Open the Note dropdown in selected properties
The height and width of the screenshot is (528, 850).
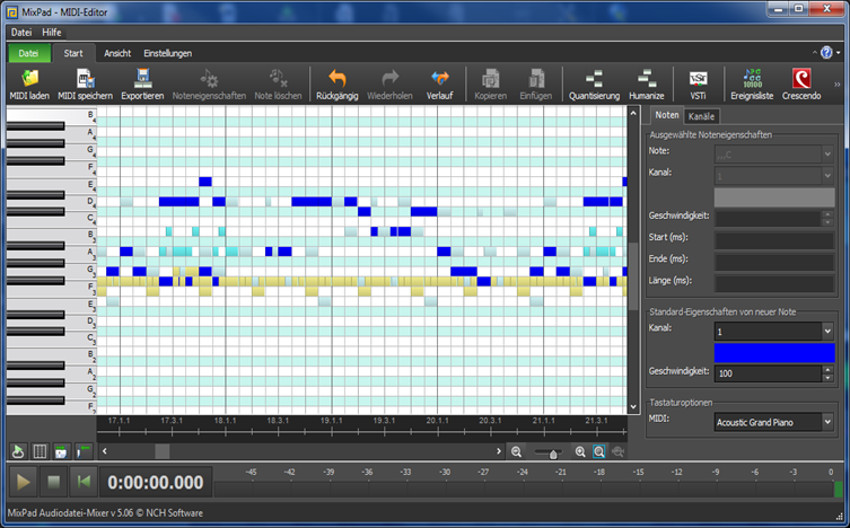[x=828, y=154]
